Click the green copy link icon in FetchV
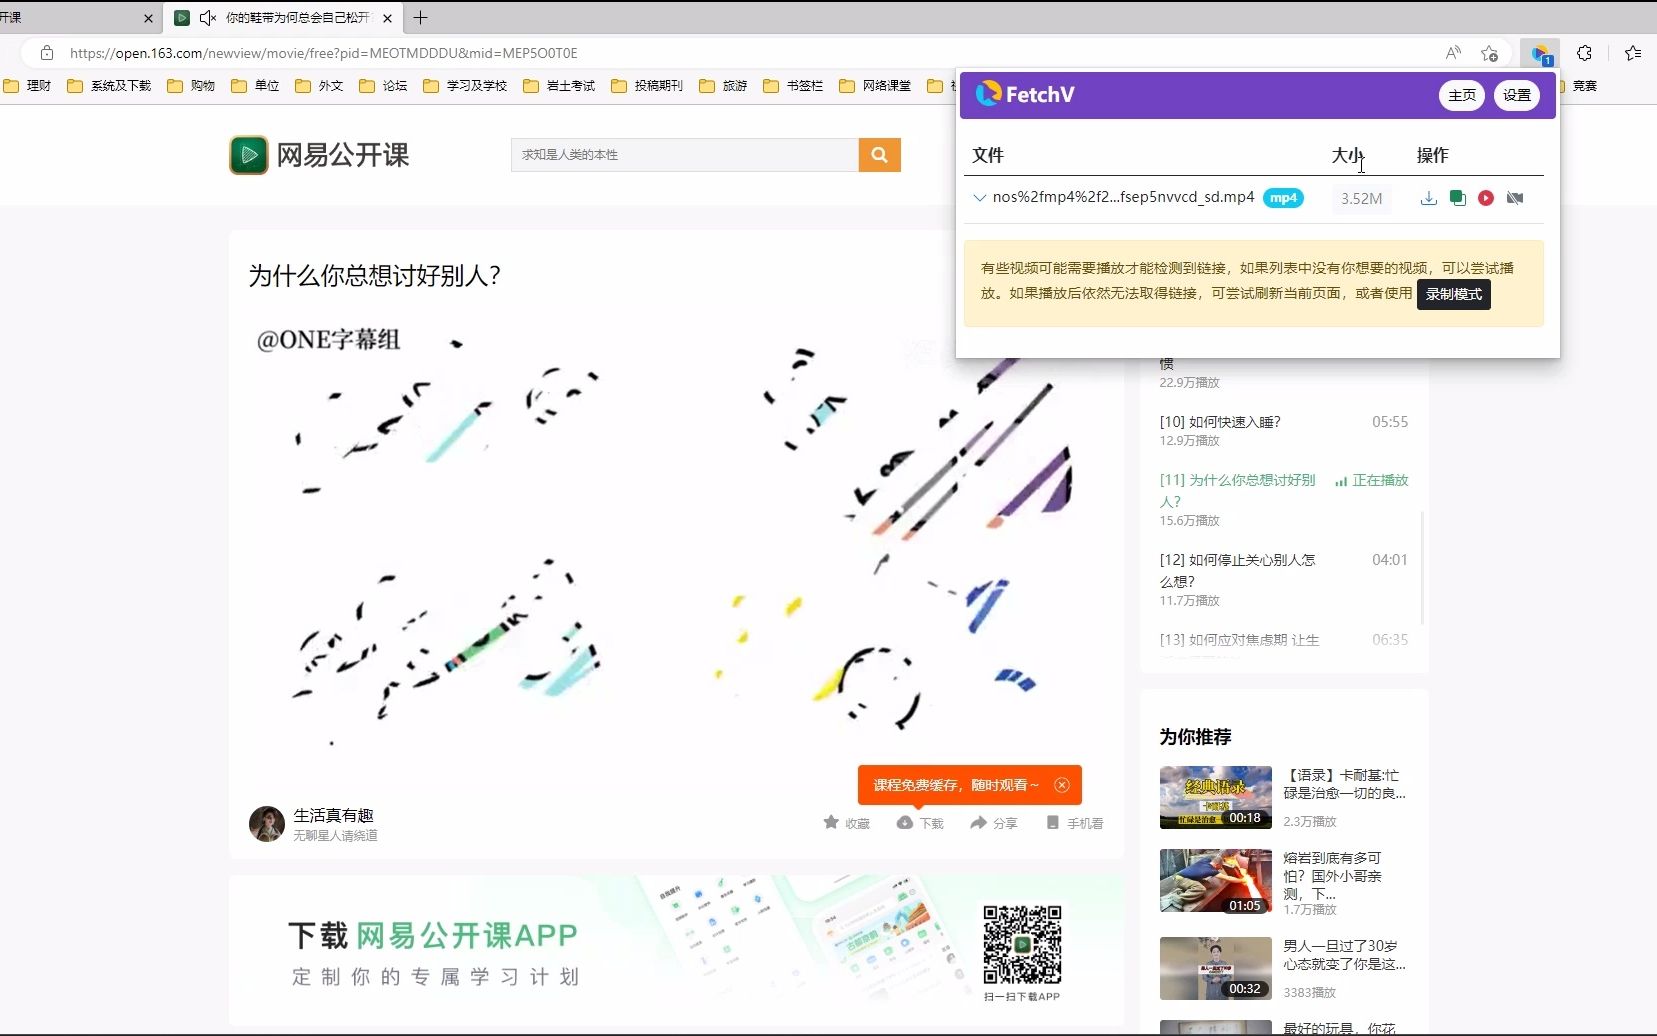Image resolution: width=1657 pixels, height=1036 pixels. click(1457, 198)
